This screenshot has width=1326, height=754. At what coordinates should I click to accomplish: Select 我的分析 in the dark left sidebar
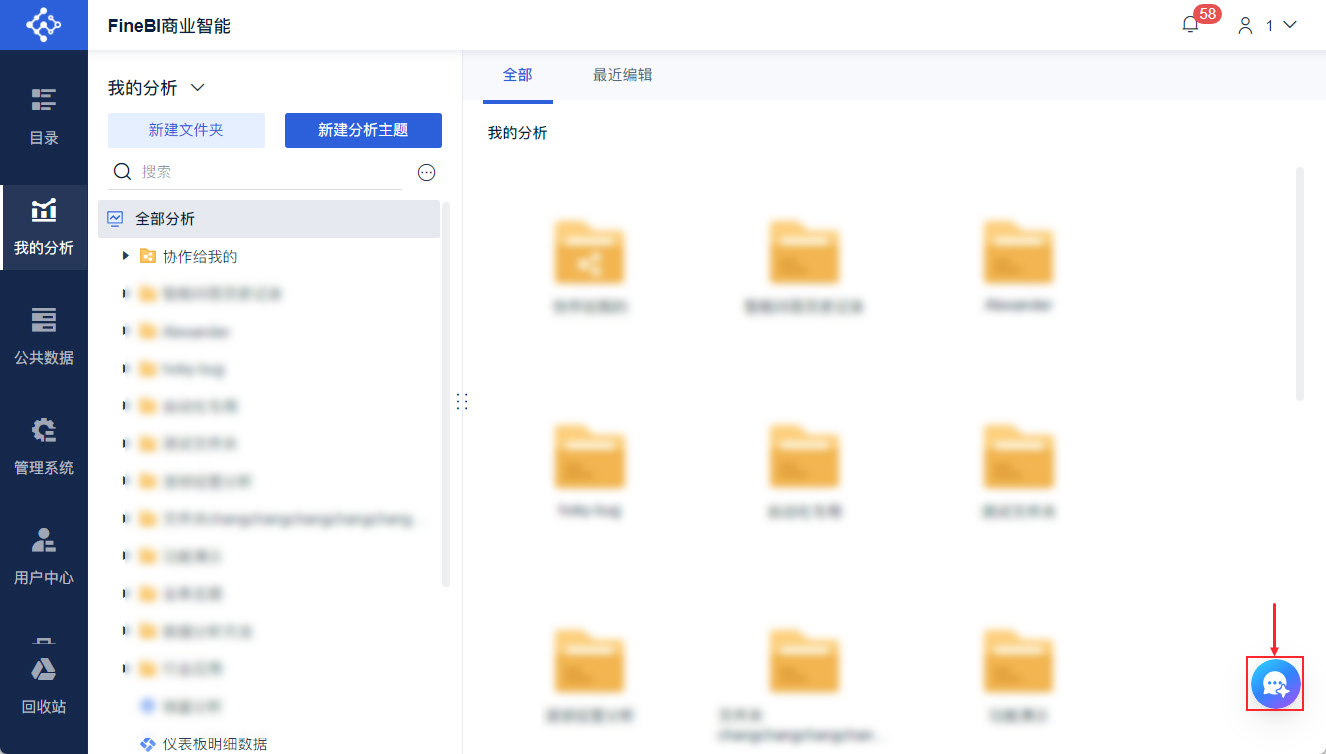pyautogui.click(x=44, y=227)
